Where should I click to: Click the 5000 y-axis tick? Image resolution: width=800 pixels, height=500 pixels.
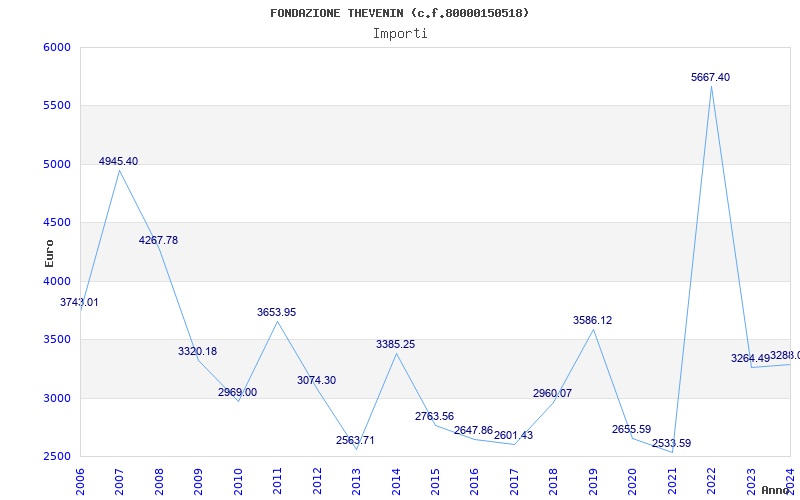pyautogui.click(x=57, y=164)
